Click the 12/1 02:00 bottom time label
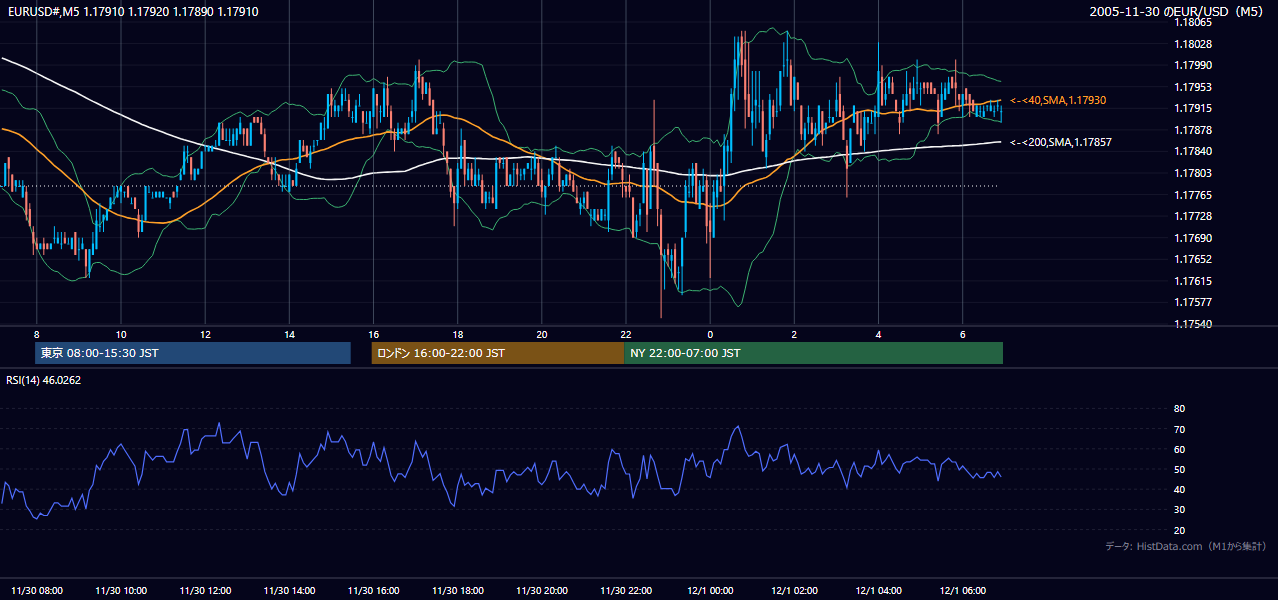 (x=795, y=591)
